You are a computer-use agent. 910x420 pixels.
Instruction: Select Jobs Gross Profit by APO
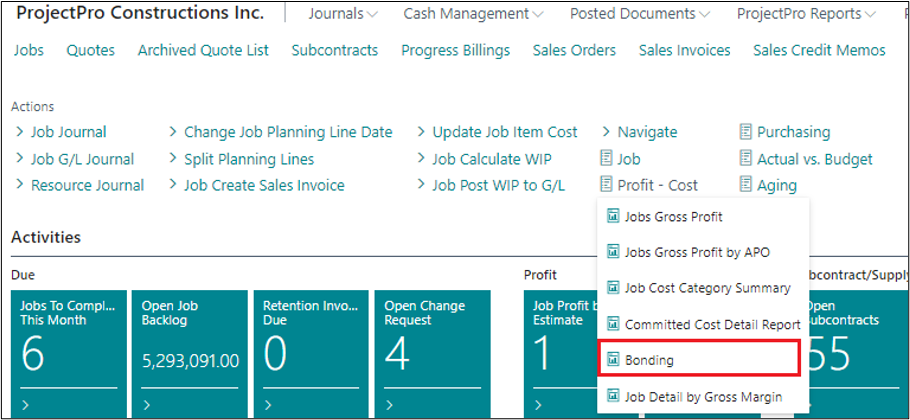point(697,252)
